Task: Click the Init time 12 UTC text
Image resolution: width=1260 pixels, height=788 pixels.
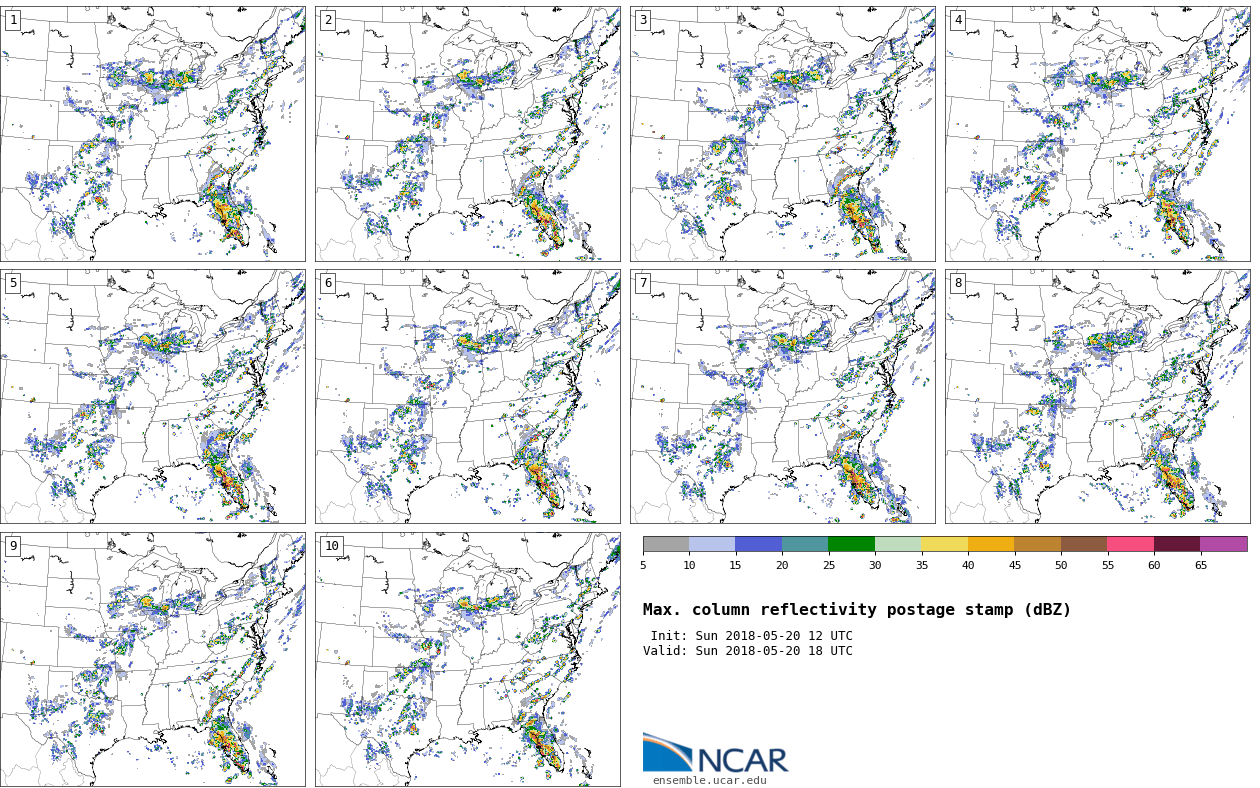Action: tap(751, 636)
